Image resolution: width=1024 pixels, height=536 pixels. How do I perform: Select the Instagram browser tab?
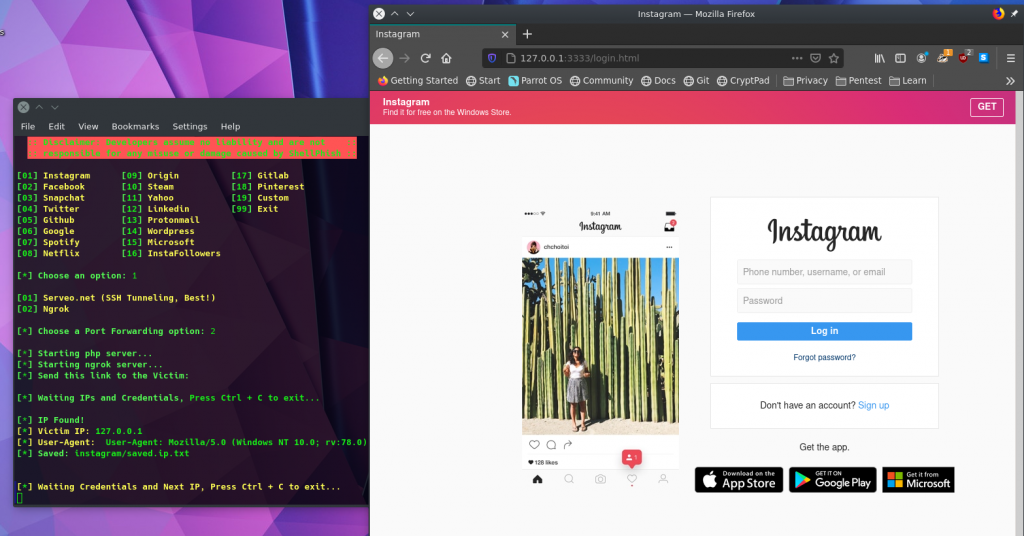pyautogui.click(x=443, y=34)
